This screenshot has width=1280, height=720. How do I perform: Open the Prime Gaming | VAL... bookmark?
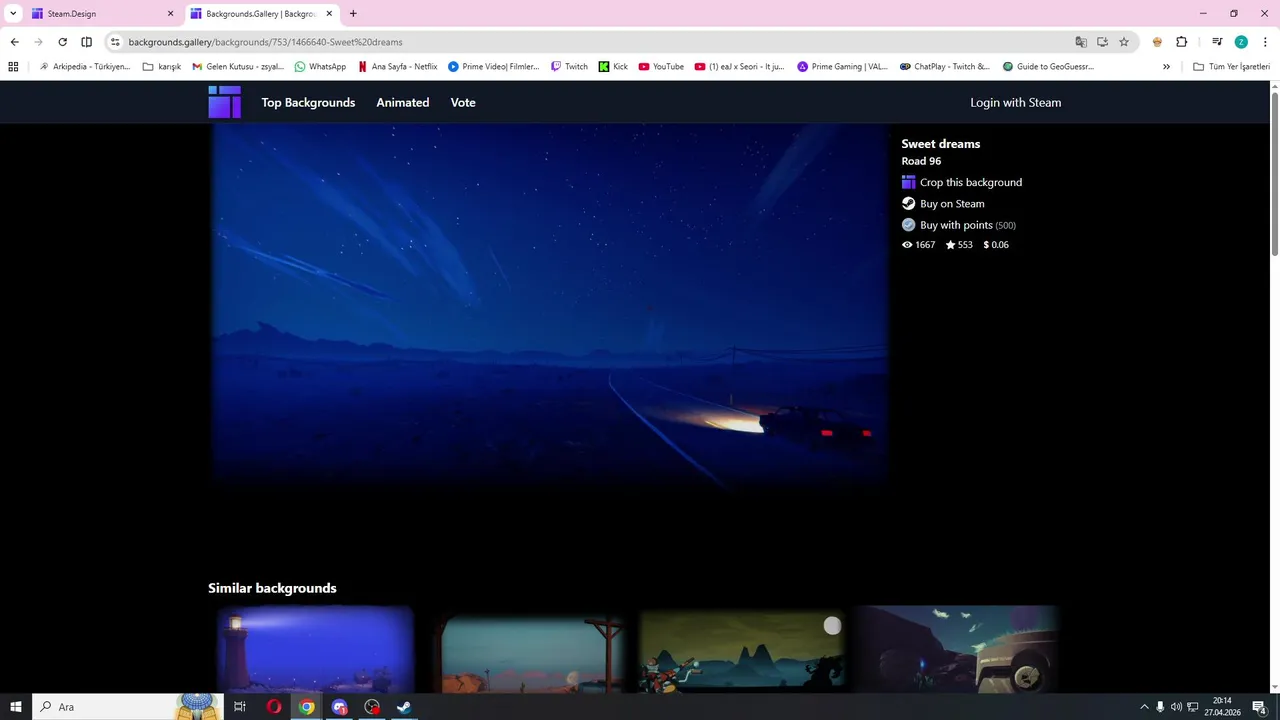point(842,67)
